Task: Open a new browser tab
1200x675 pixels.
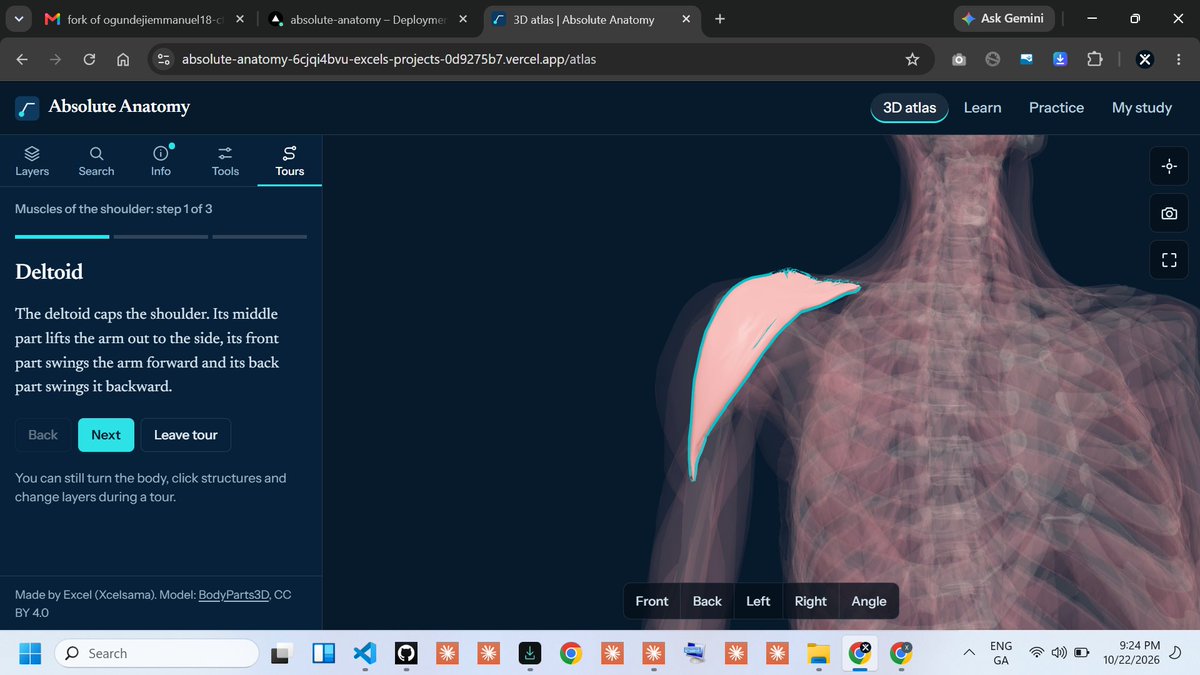Action: (x=720, y=19)
